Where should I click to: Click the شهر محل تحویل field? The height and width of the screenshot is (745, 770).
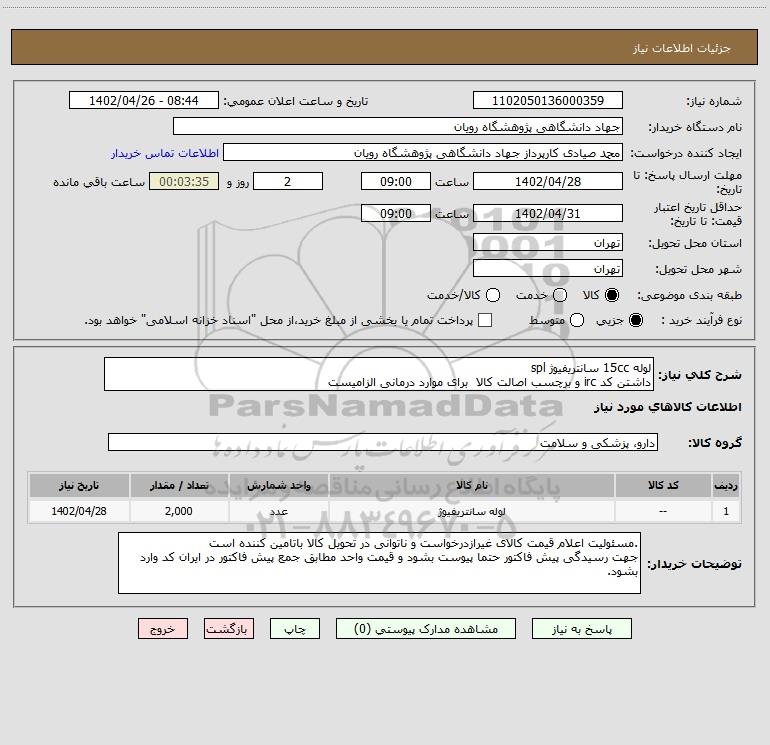pyautogui.click(x=548, y=268)
